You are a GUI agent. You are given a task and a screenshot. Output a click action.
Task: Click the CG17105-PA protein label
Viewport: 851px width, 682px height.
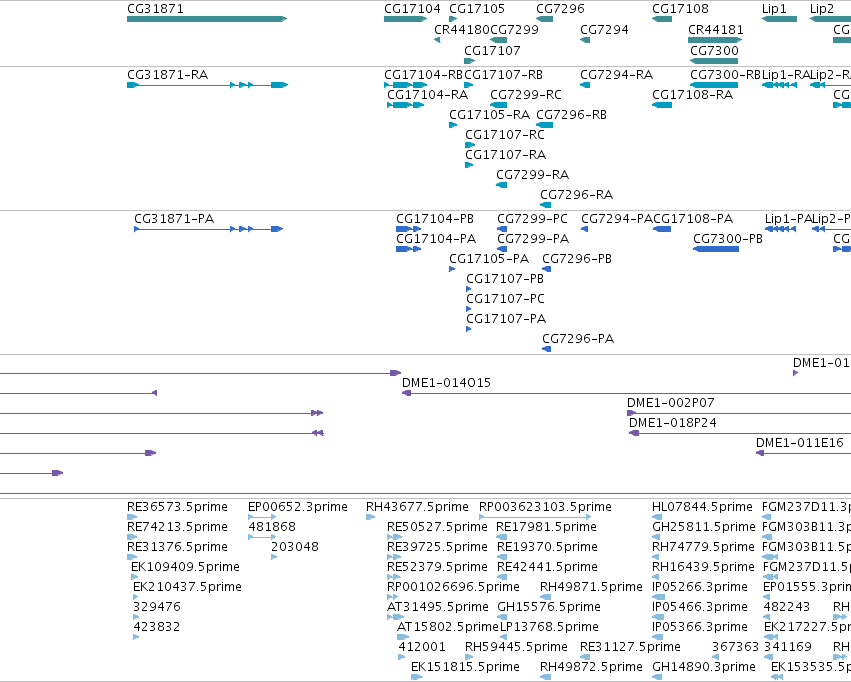[489, 259]
